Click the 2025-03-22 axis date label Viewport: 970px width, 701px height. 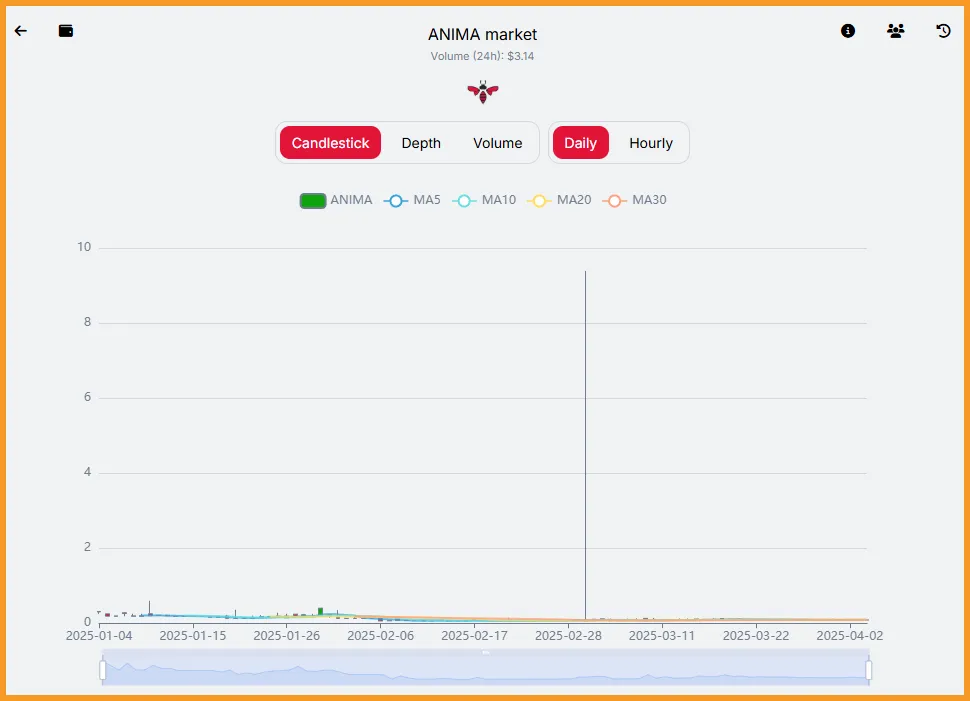point(756,636)
